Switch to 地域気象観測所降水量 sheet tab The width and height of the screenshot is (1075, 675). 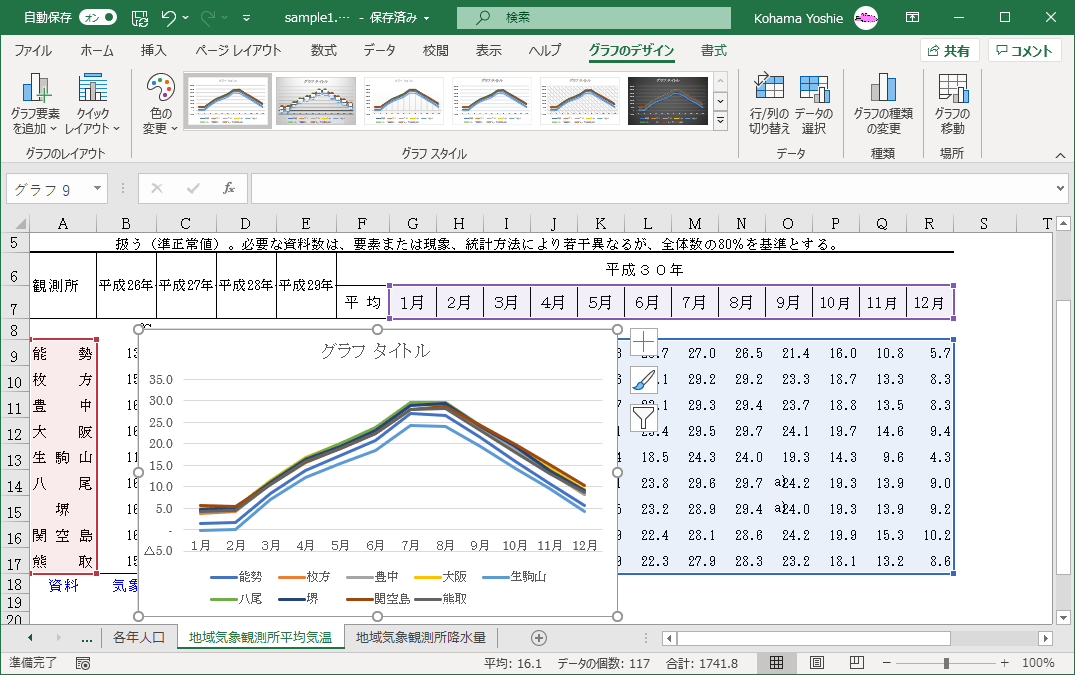420,637
